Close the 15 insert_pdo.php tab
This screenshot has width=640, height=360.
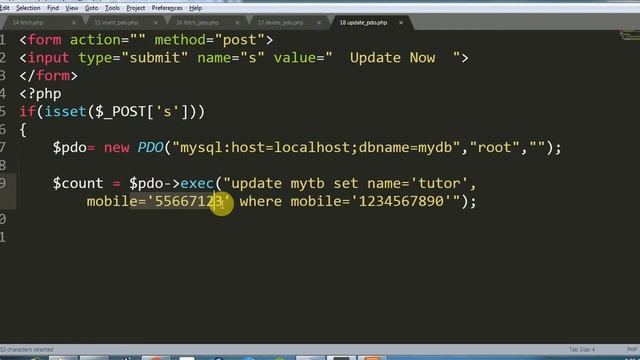(156, 22)
